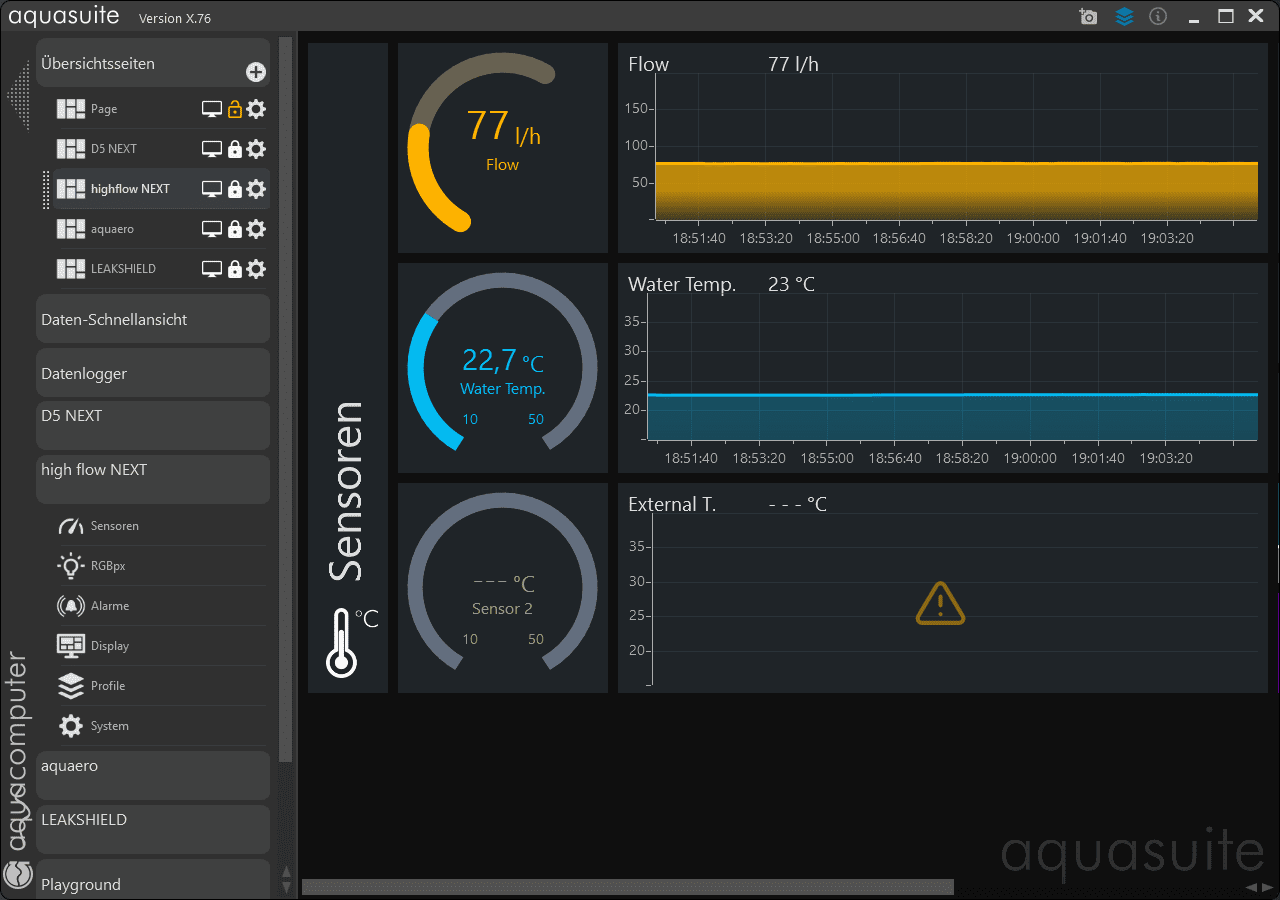Add a new overview page with plus icon

click(256, 72)
